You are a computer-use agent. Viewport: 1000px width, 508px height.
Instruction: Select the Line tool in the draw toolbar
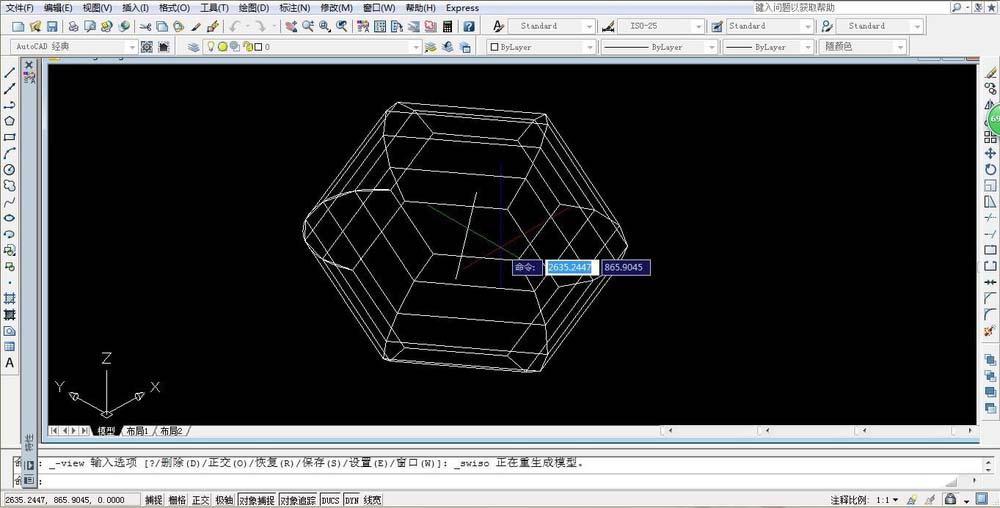point(10,73)
